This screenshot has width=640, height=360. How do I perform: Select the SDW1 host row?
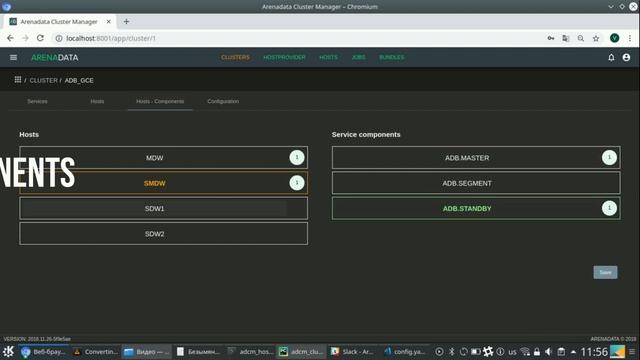(163, 209)
